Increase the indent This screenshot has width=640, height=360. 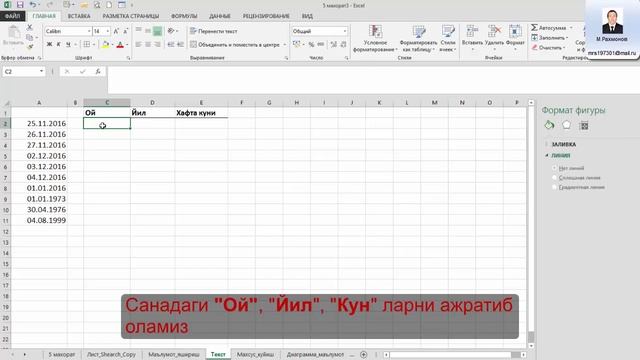pyautogui.click(x=180, y=44)
